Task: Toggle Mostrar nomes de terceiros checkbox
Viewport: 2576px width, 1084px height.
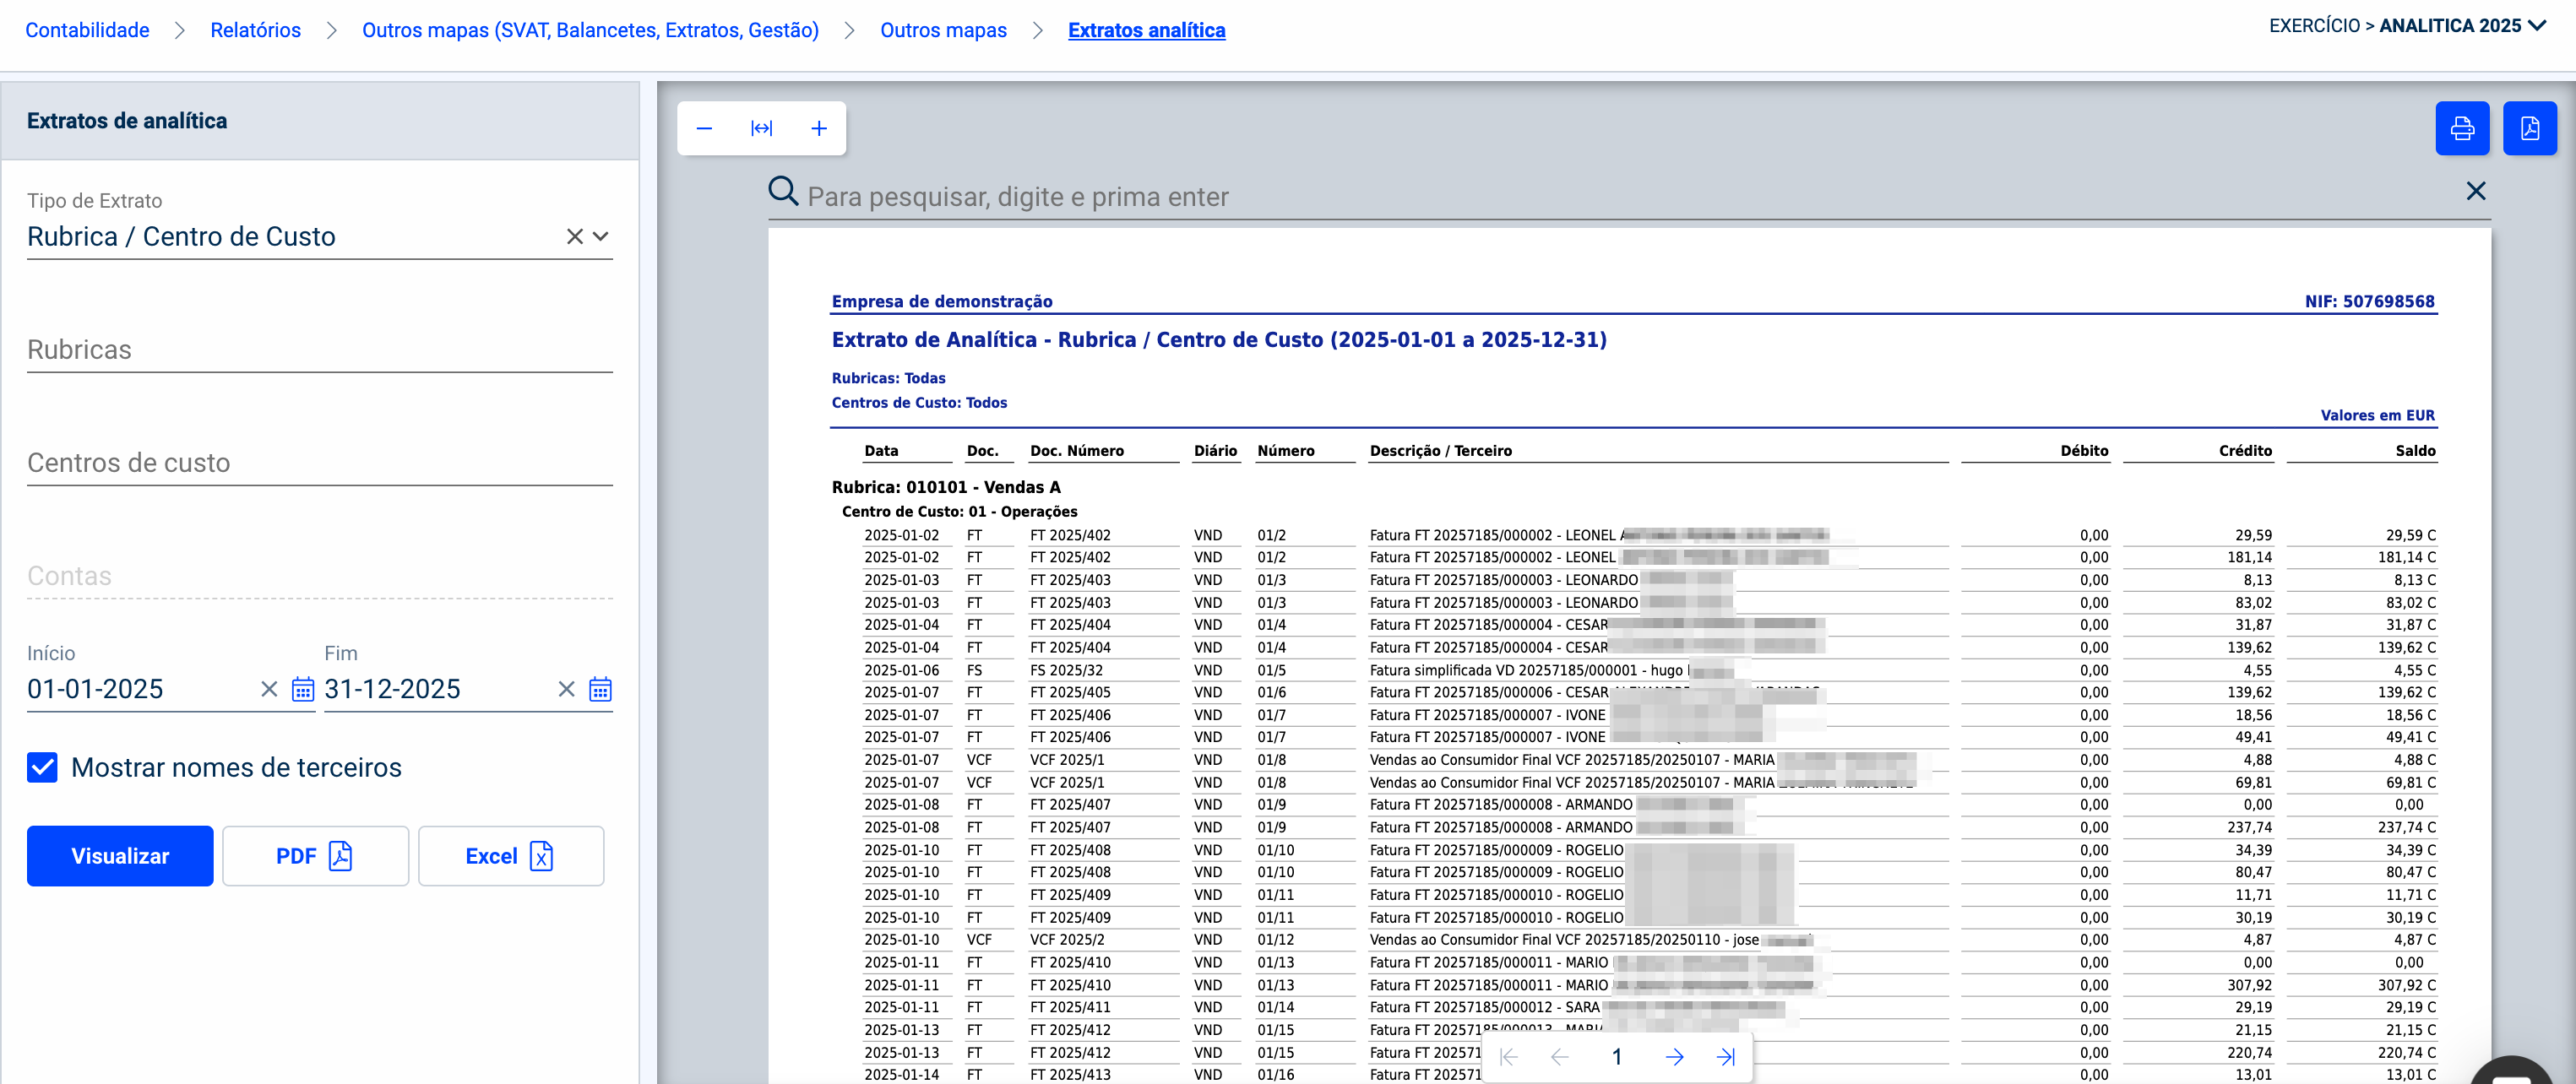Action: click(42, 767)
